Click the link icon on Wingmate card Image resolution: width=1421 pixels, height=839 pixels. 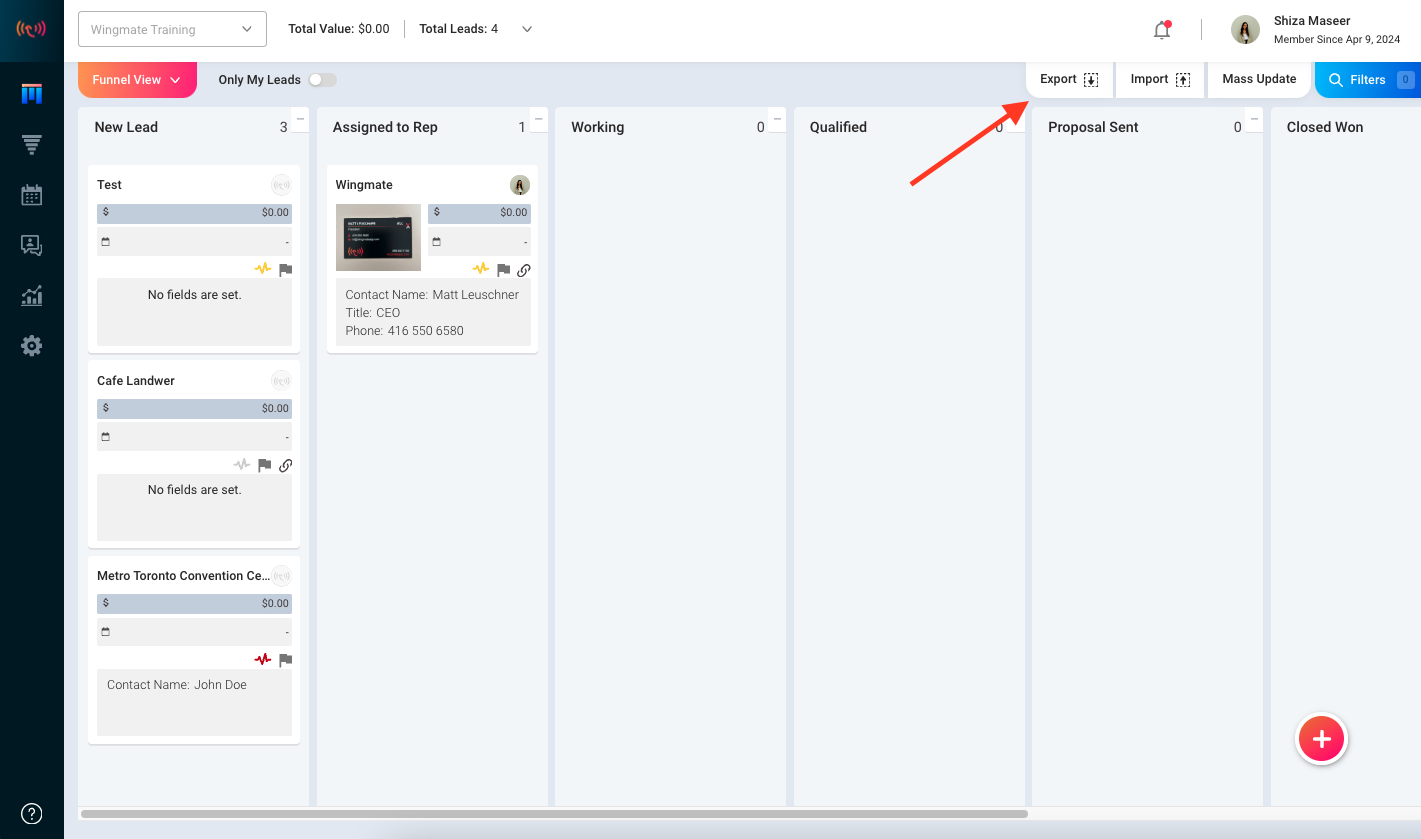click(524, 270)
